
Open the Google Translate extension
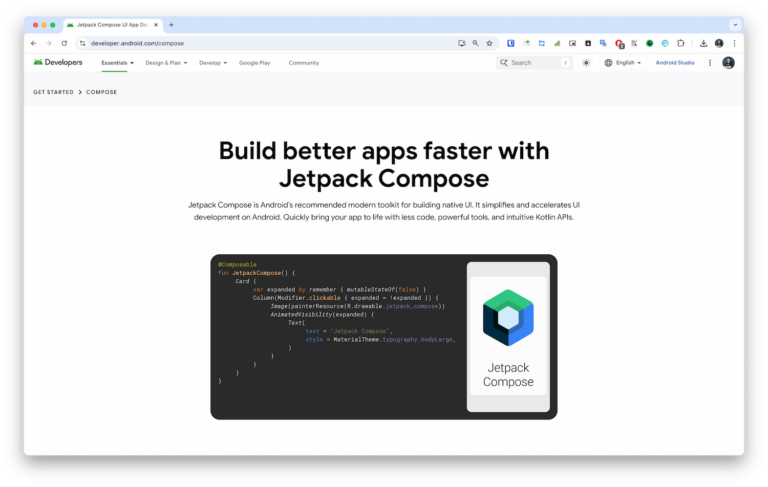click(603, 43)
